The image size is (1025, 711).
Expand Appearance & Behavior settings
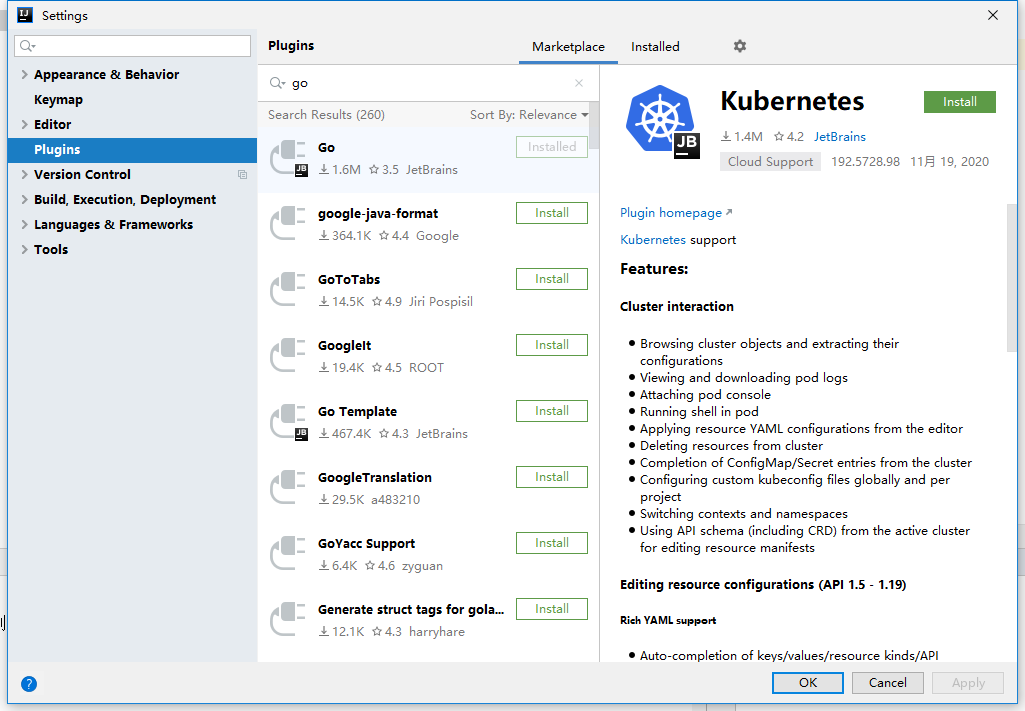click(24, 74)
